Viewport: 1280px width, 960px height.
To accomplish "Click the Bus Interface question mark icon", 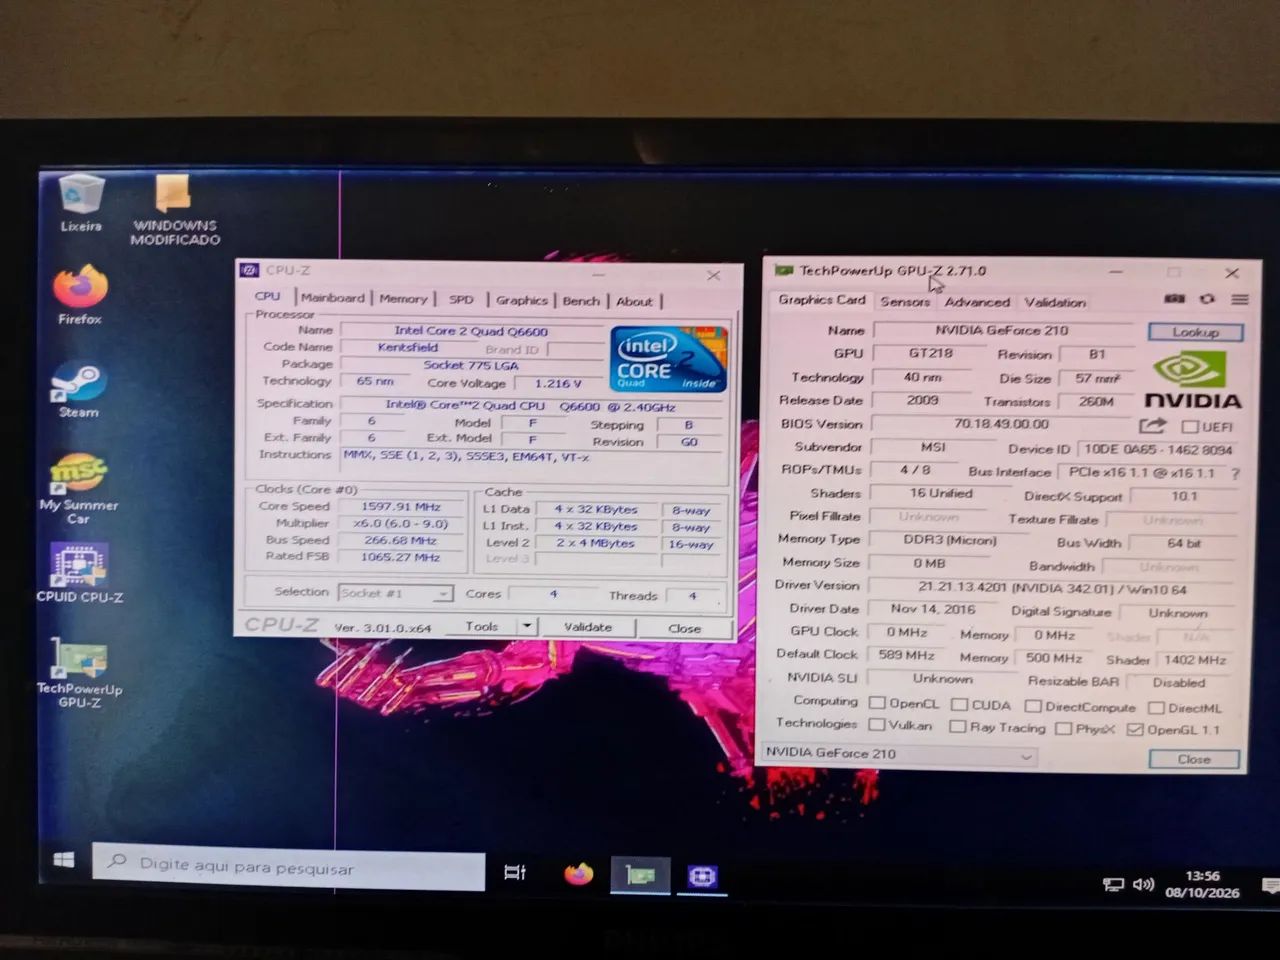I will pyautogui.click(x=1235, y=473).
